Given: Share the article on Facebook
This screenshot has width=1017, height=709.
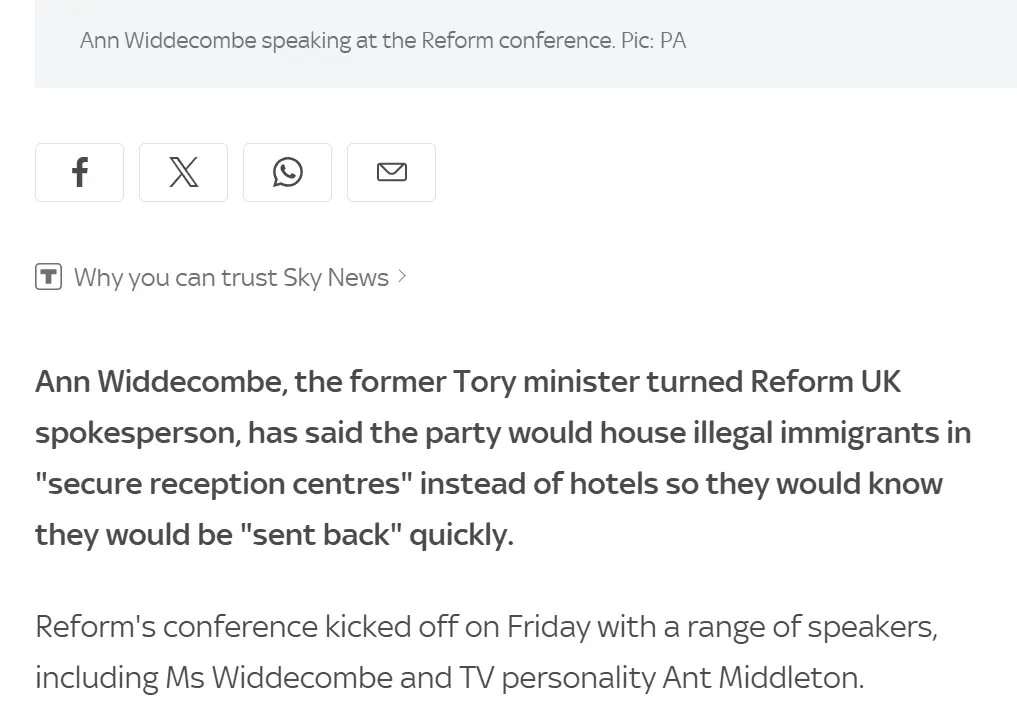Looking at the screenshot, I should coord(79,173).
